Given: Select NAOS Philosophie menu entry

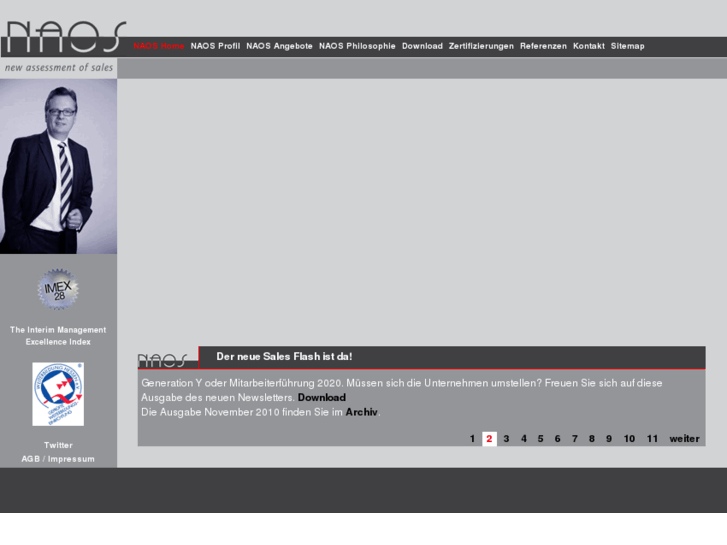Looking at the screenshot, I should pyautogui.click(x=357, y=46).
